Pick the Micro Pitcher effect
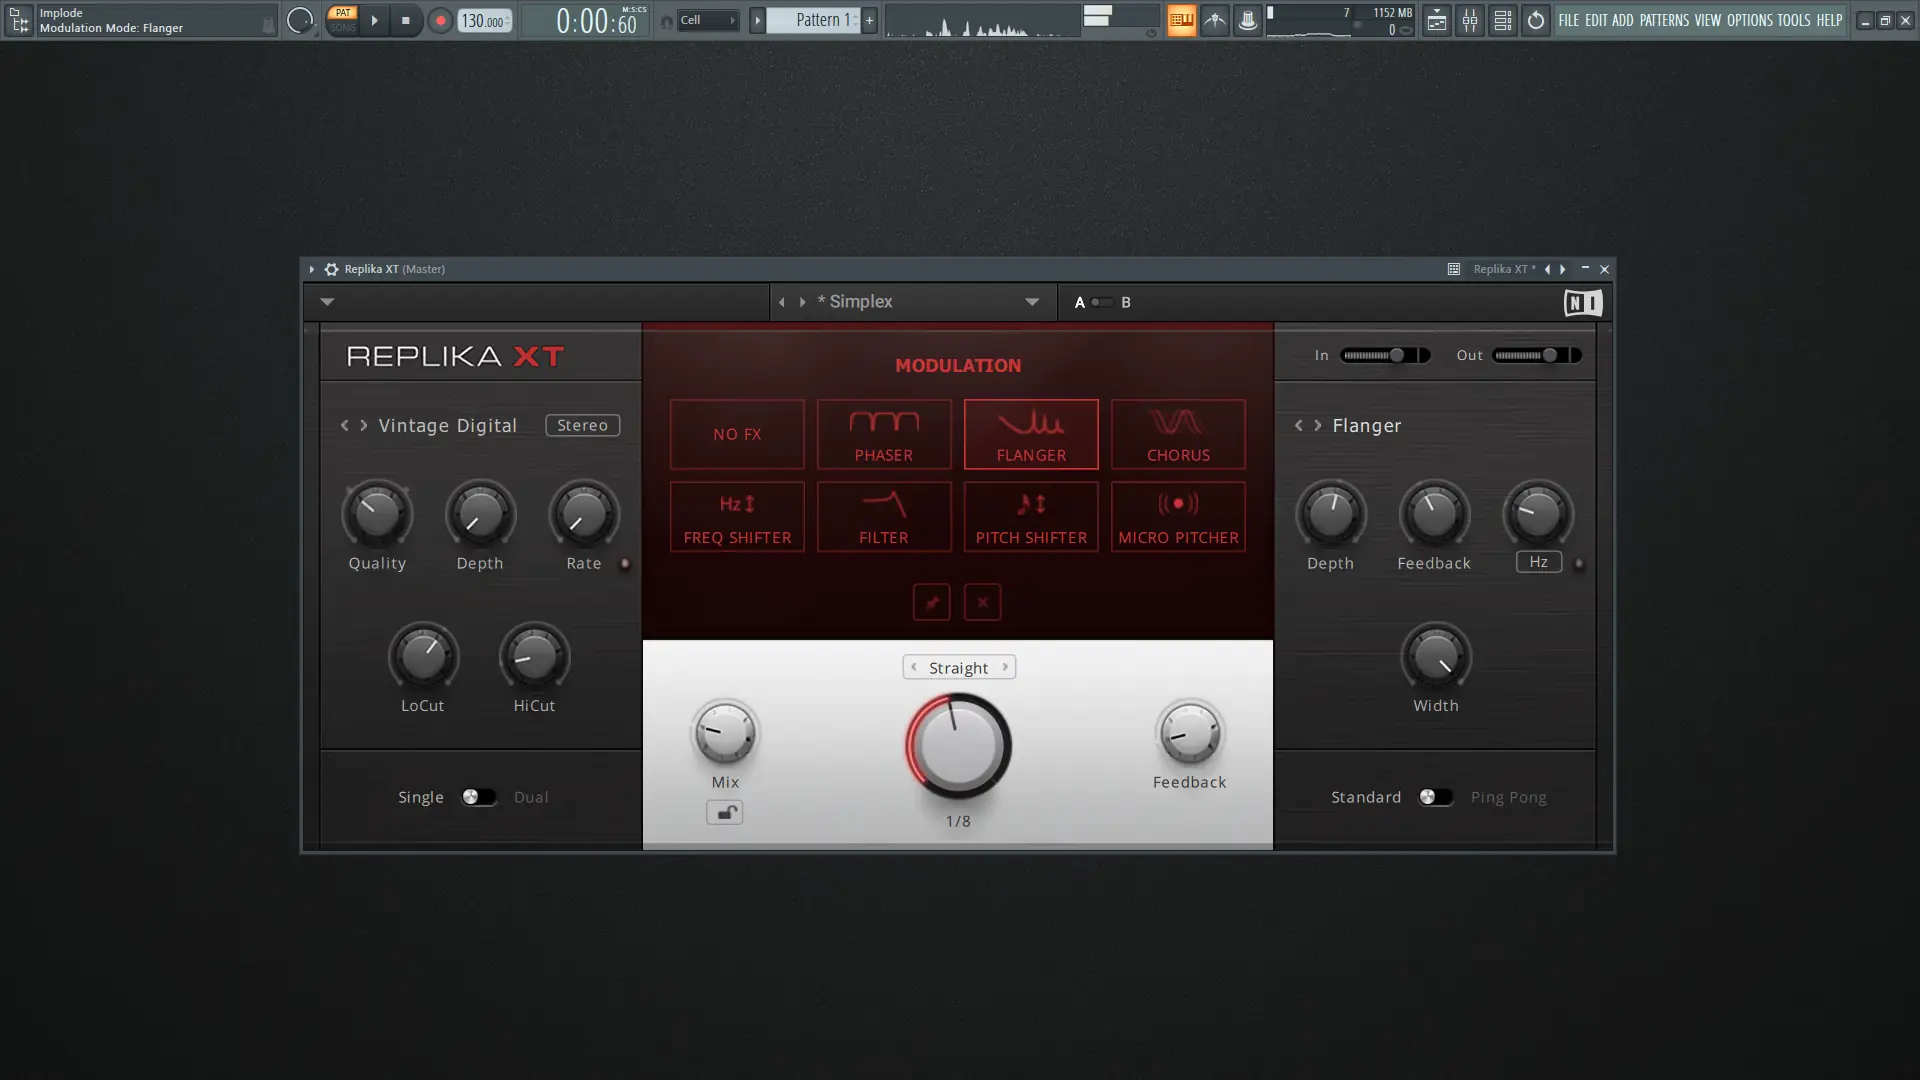The image size is (1920, 1080). (1178, 517)
